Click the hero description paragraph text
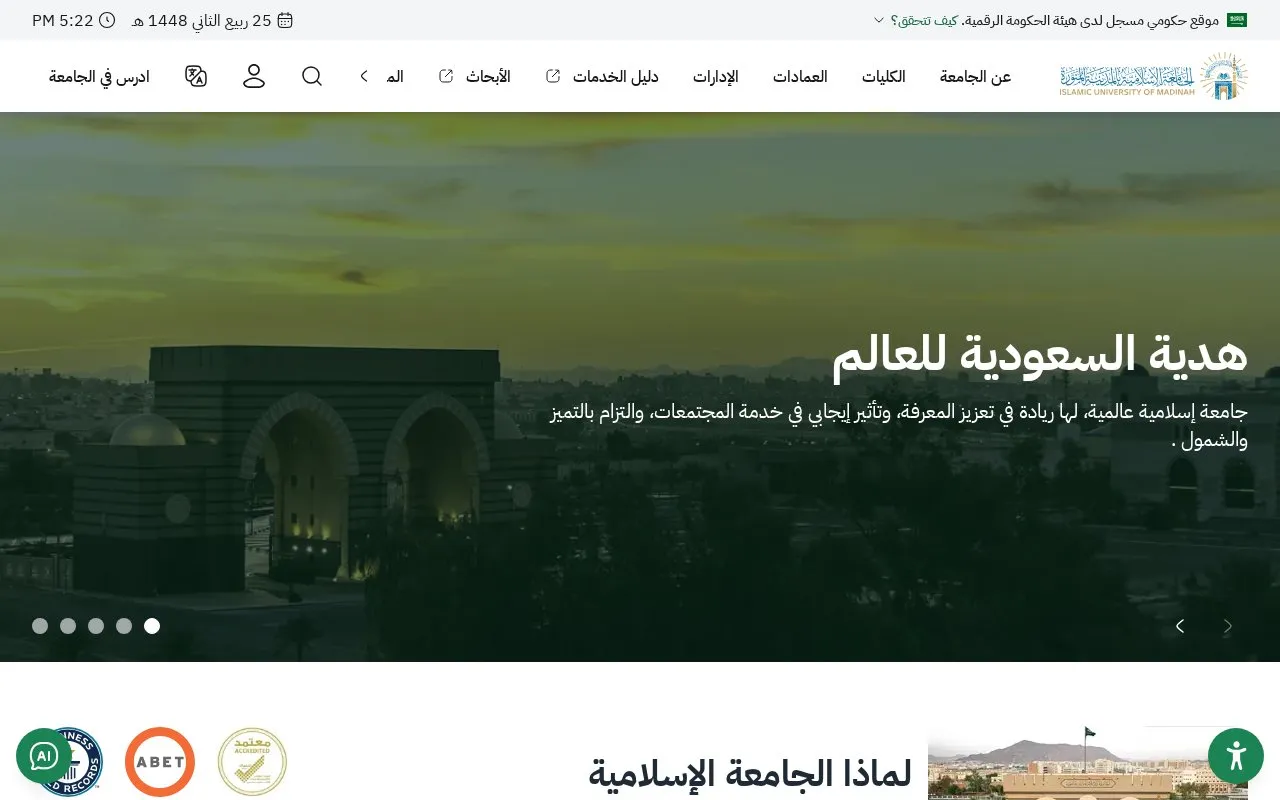This screenshot has width=1280, height=800. [x=899, y=426]
